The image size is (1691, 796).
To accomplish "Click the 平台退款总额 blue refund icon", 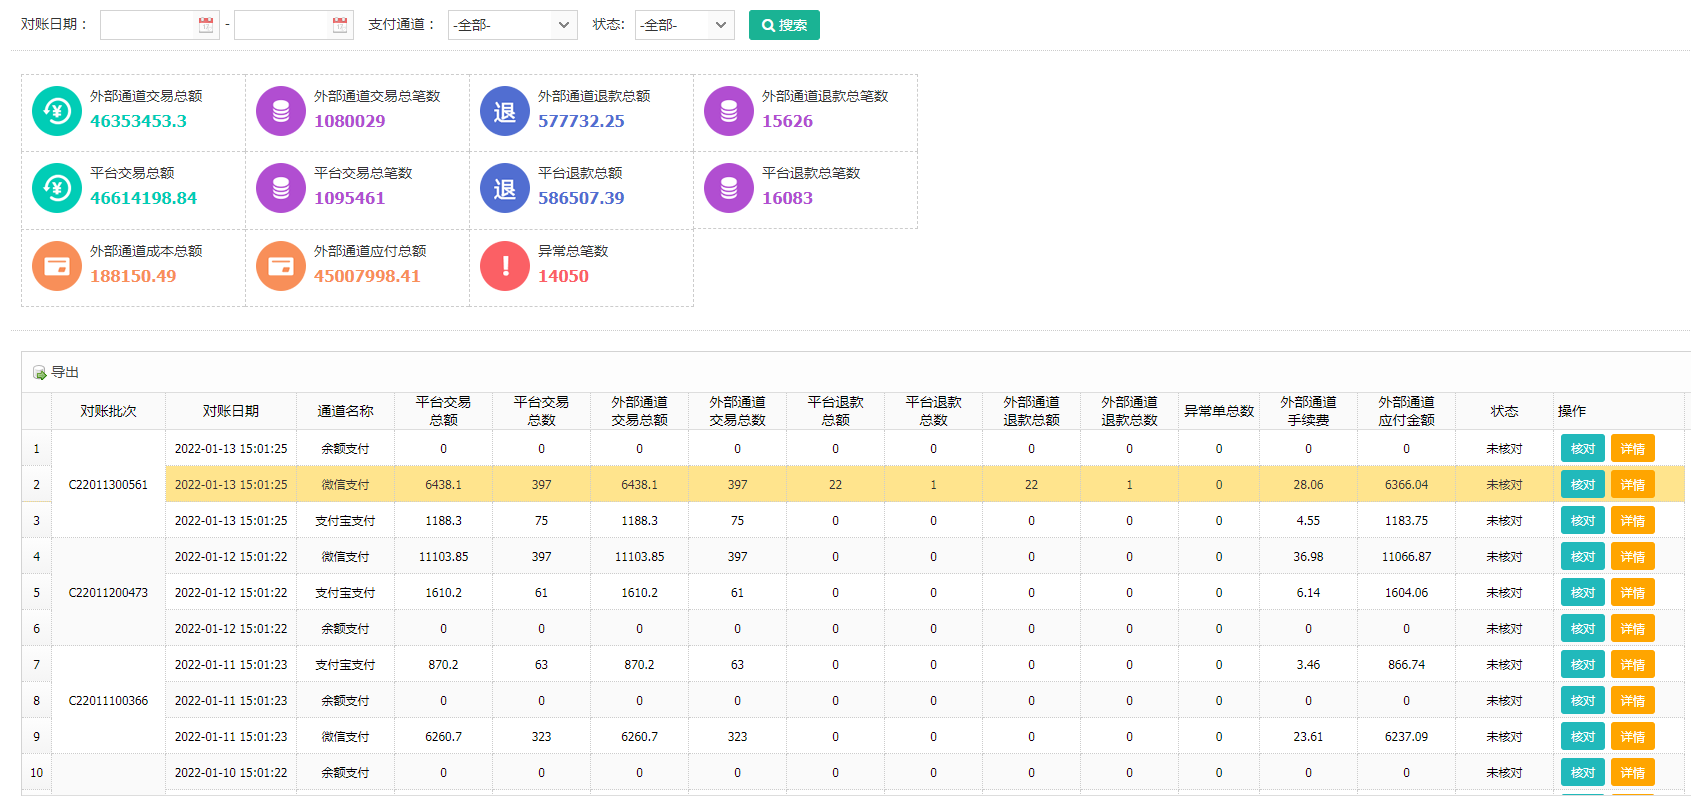I will coord(505,188).
